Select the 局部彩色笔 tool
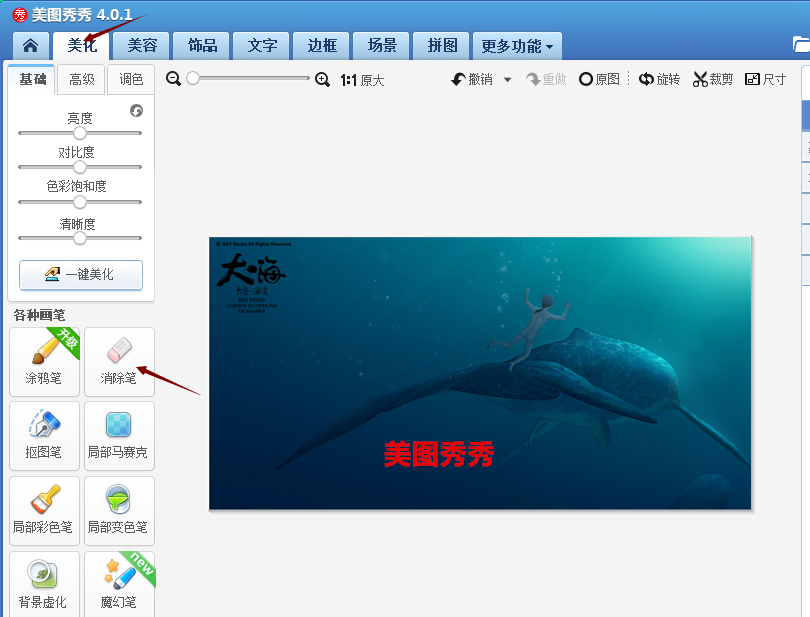The image size is (810, 617). (x=44, y=511)
